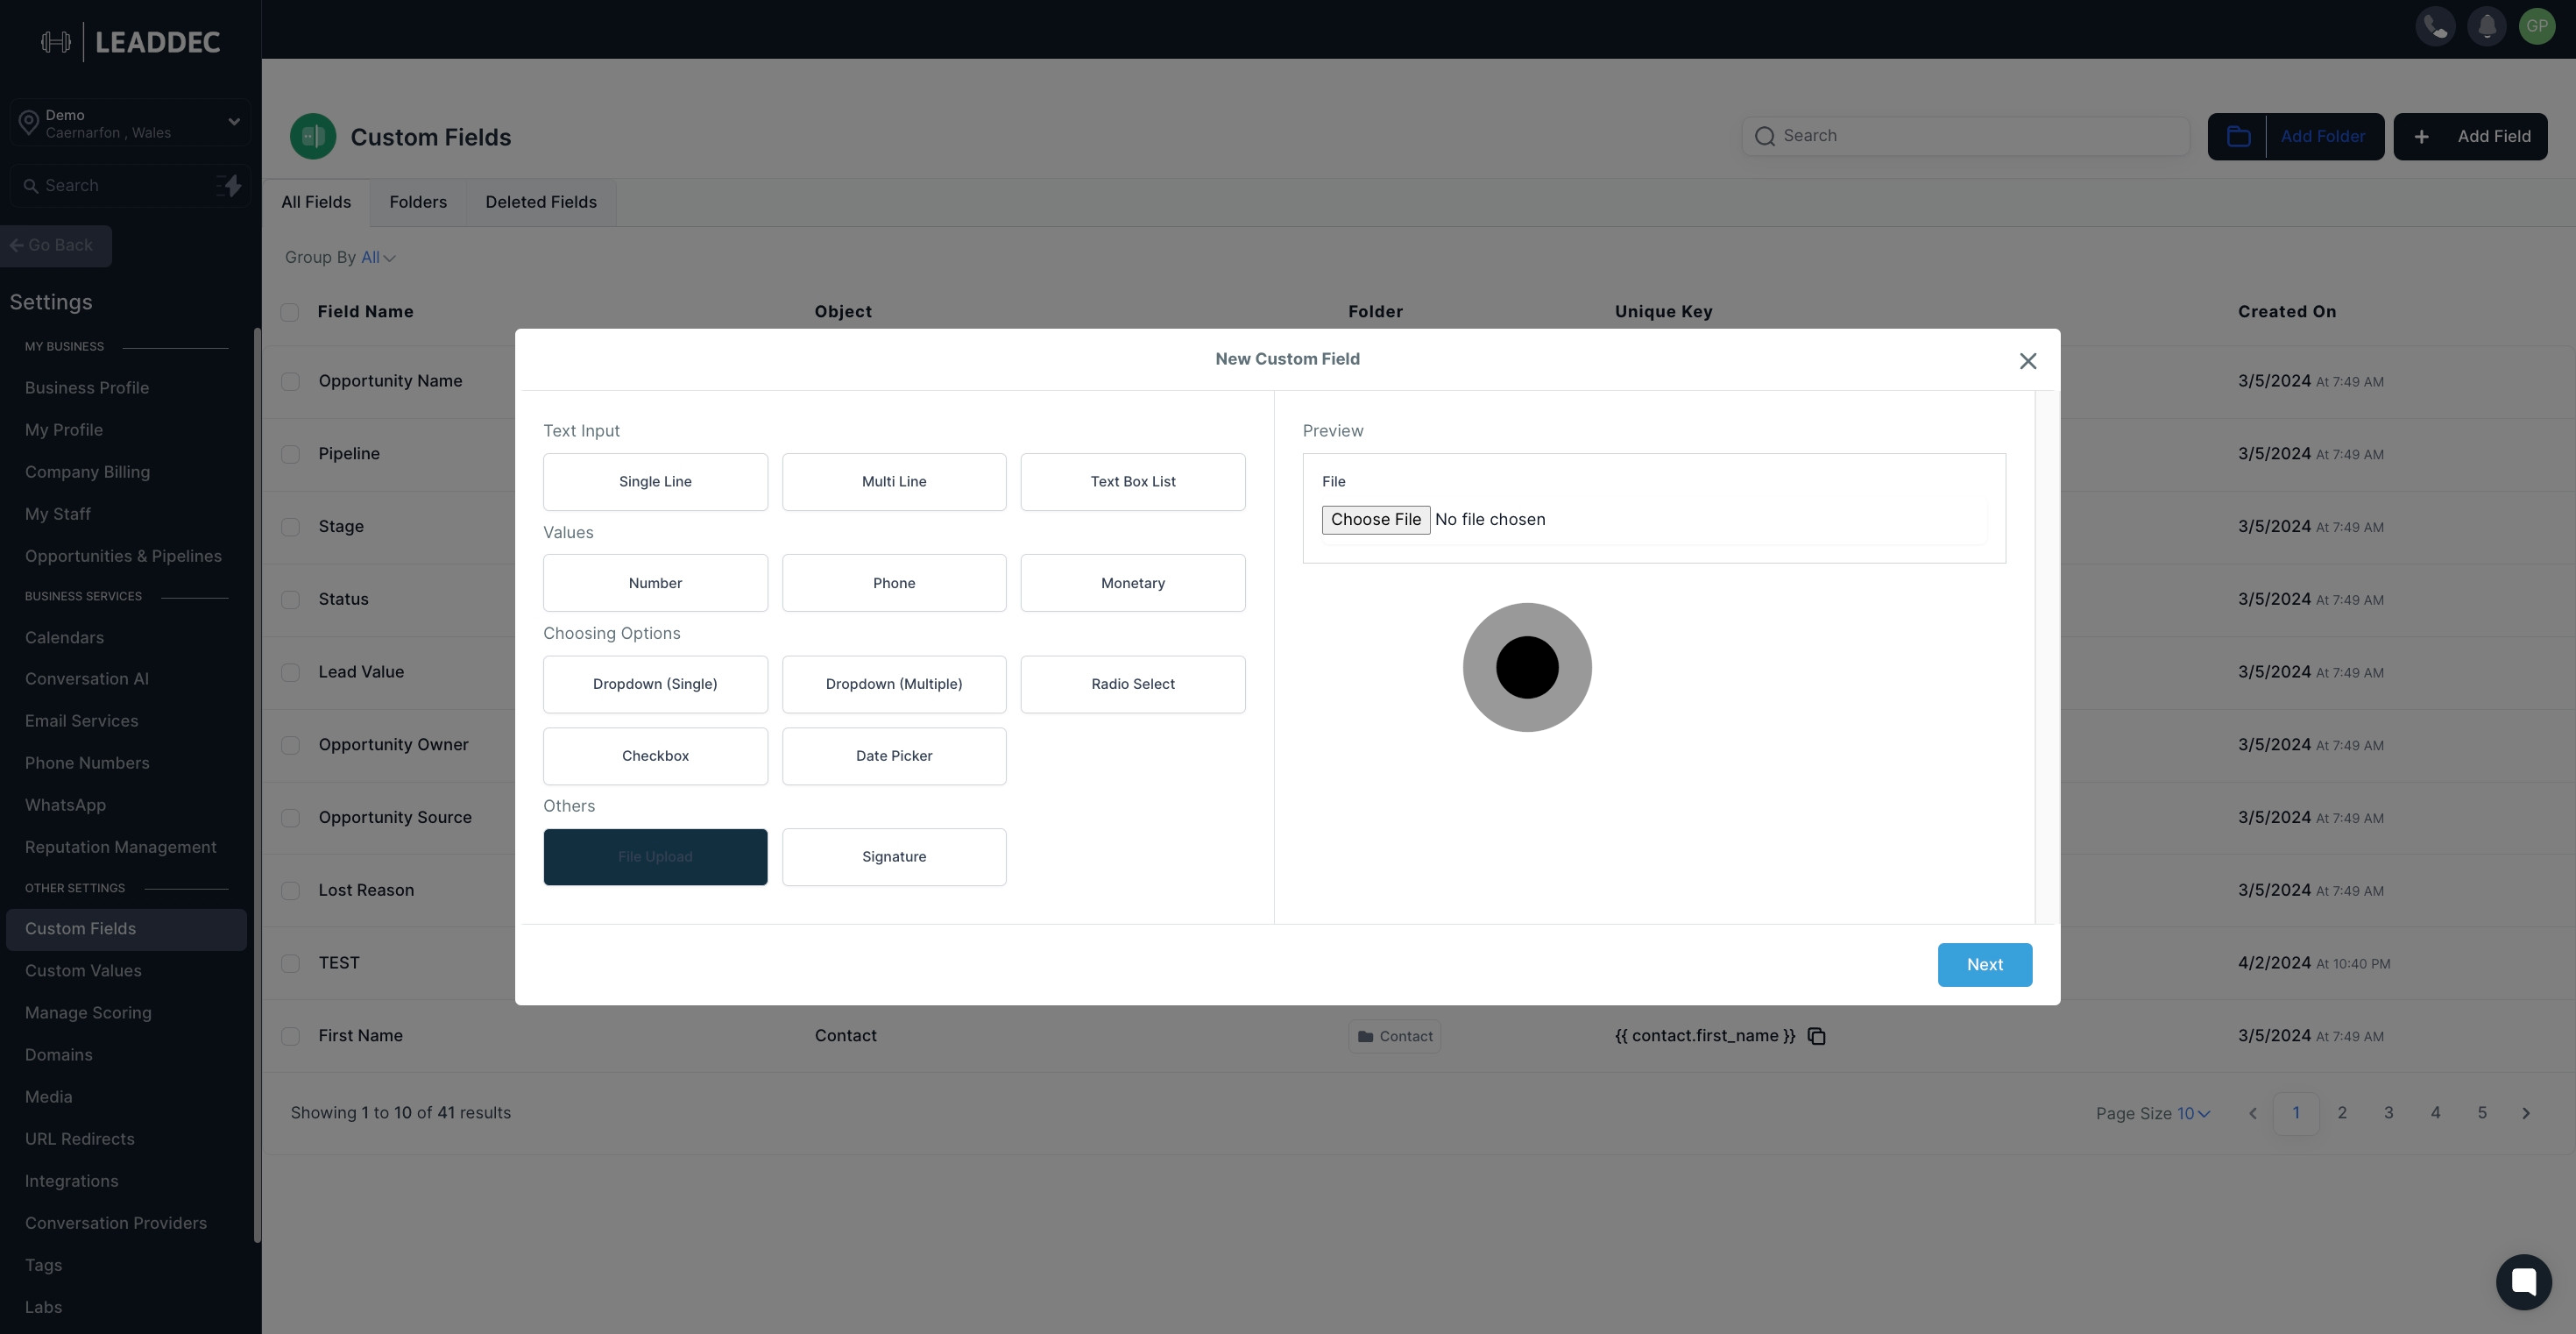Toggle the select-all Field Name header checkbox

[289, 312]
